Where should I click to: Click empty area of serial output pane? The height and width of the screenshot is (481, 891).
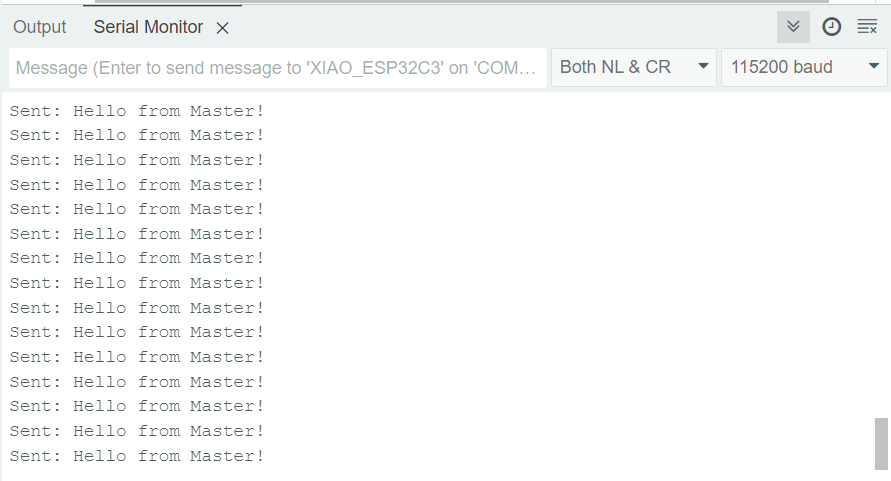(x=568, y=284)
